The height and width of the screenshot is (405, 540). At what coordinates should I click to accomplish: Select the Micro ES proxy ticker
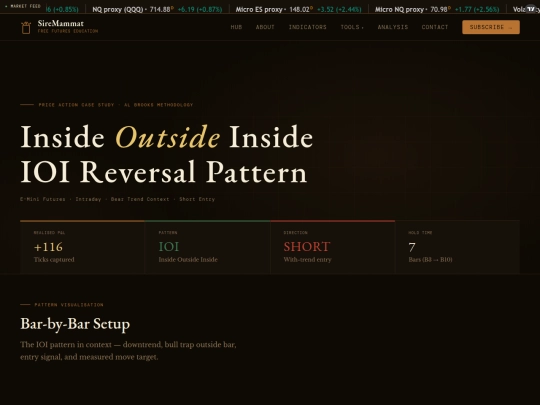coord(298,9)
